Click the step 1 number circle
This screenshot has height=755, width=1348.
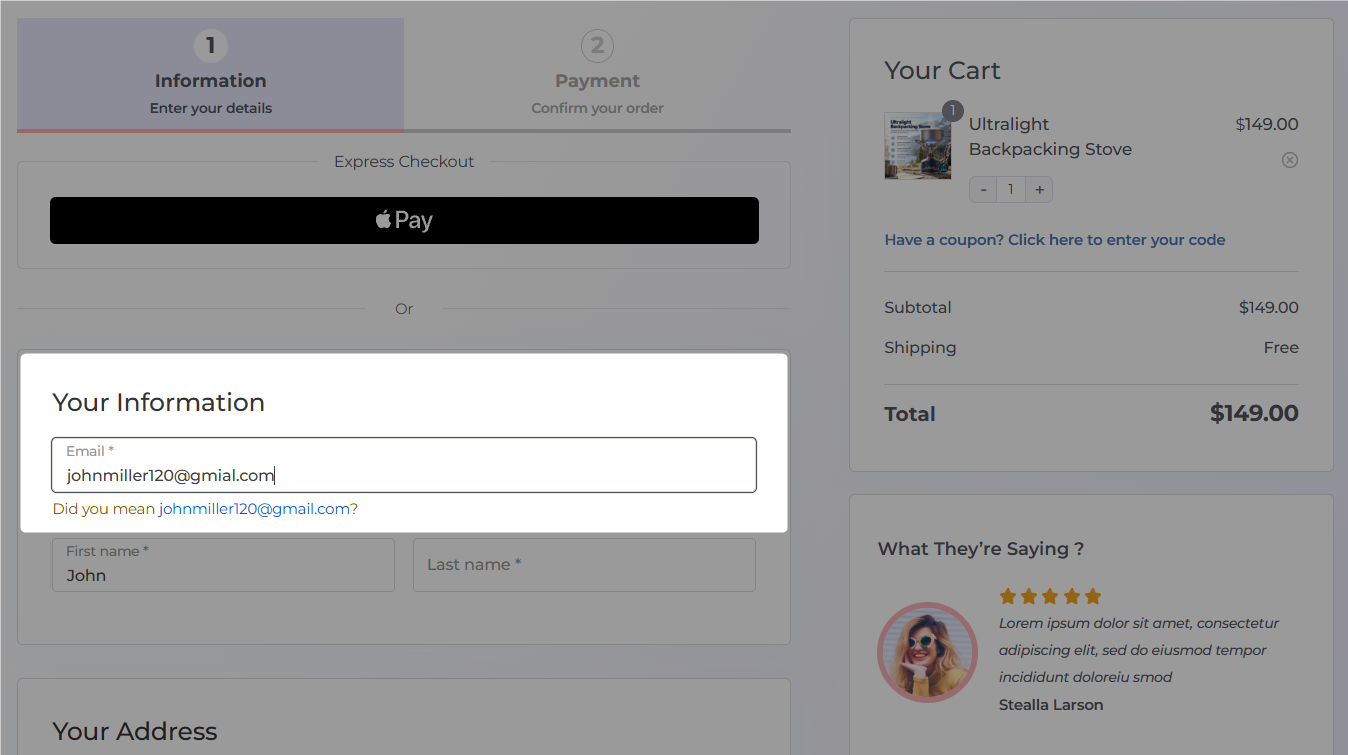click(x=210, y=45)
